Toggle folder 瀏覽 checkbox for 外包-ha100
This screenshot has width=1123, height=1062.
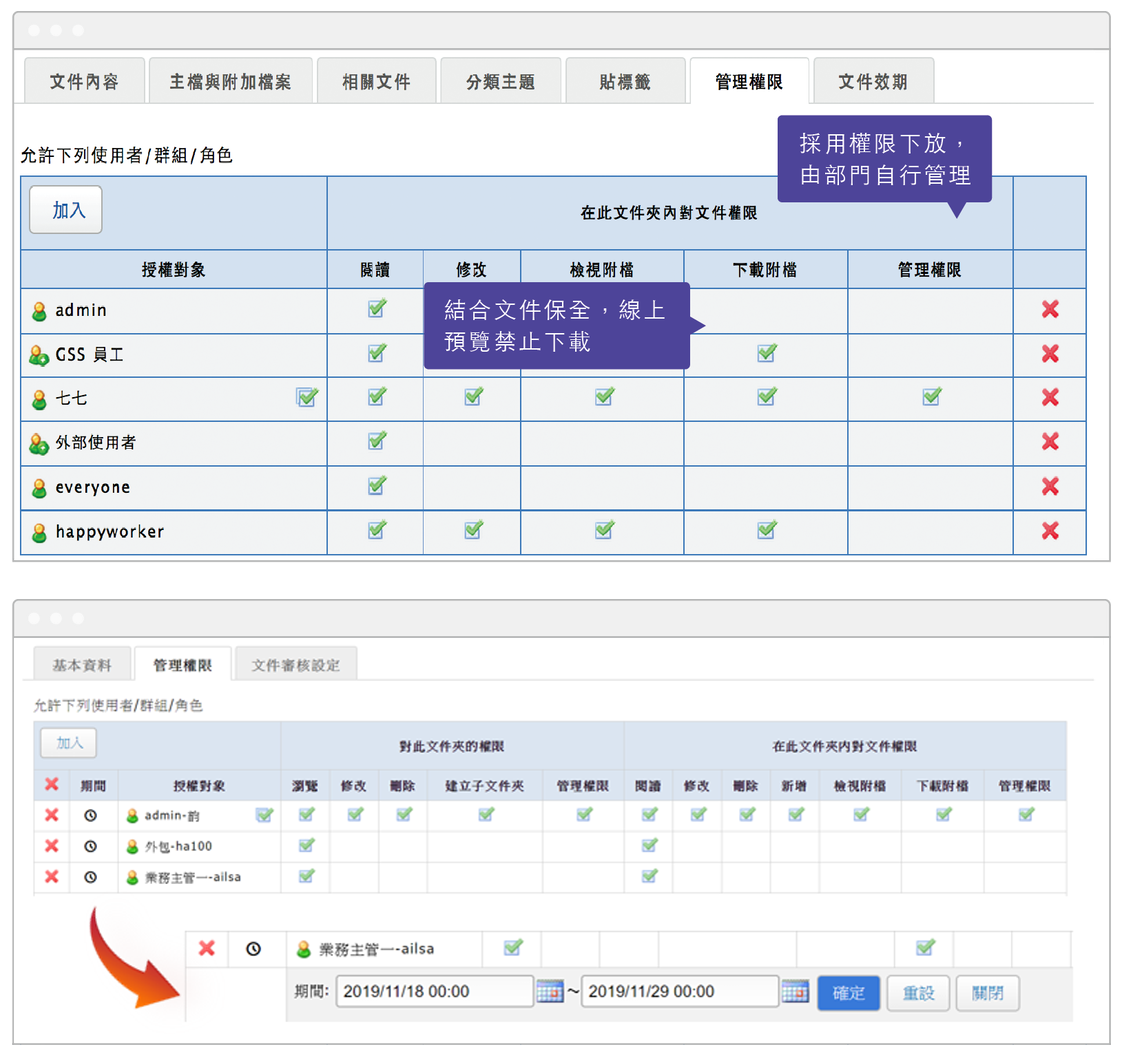click(307, 845)
